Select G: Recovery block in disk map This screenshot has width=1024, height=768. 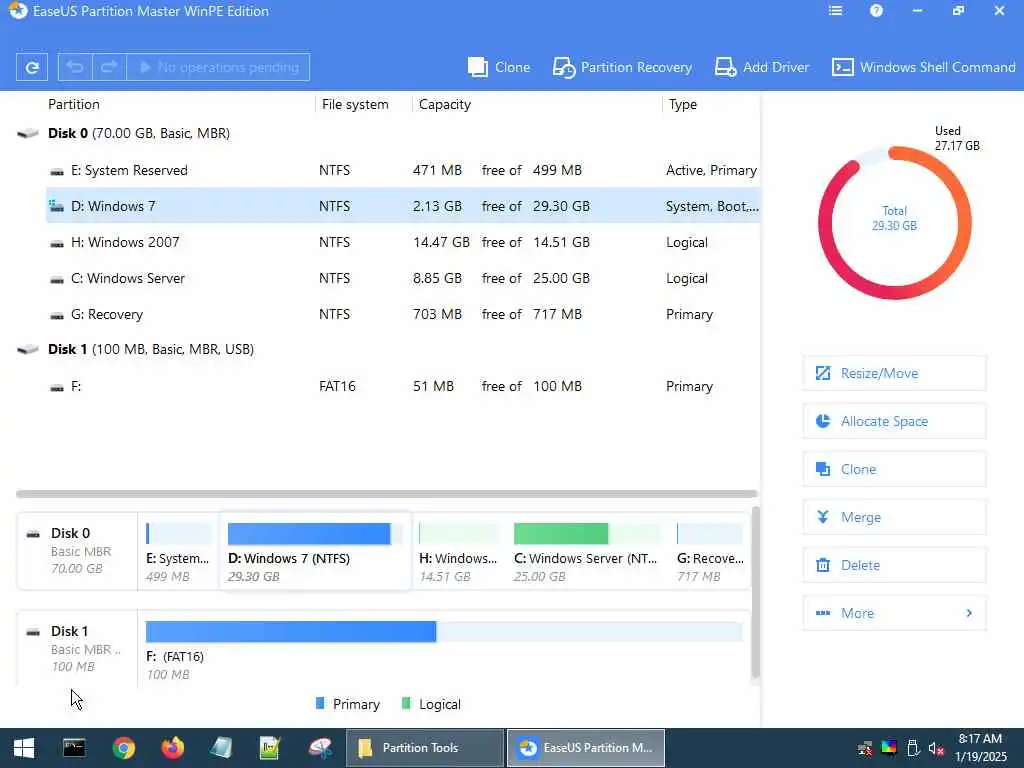pos(711,552)
